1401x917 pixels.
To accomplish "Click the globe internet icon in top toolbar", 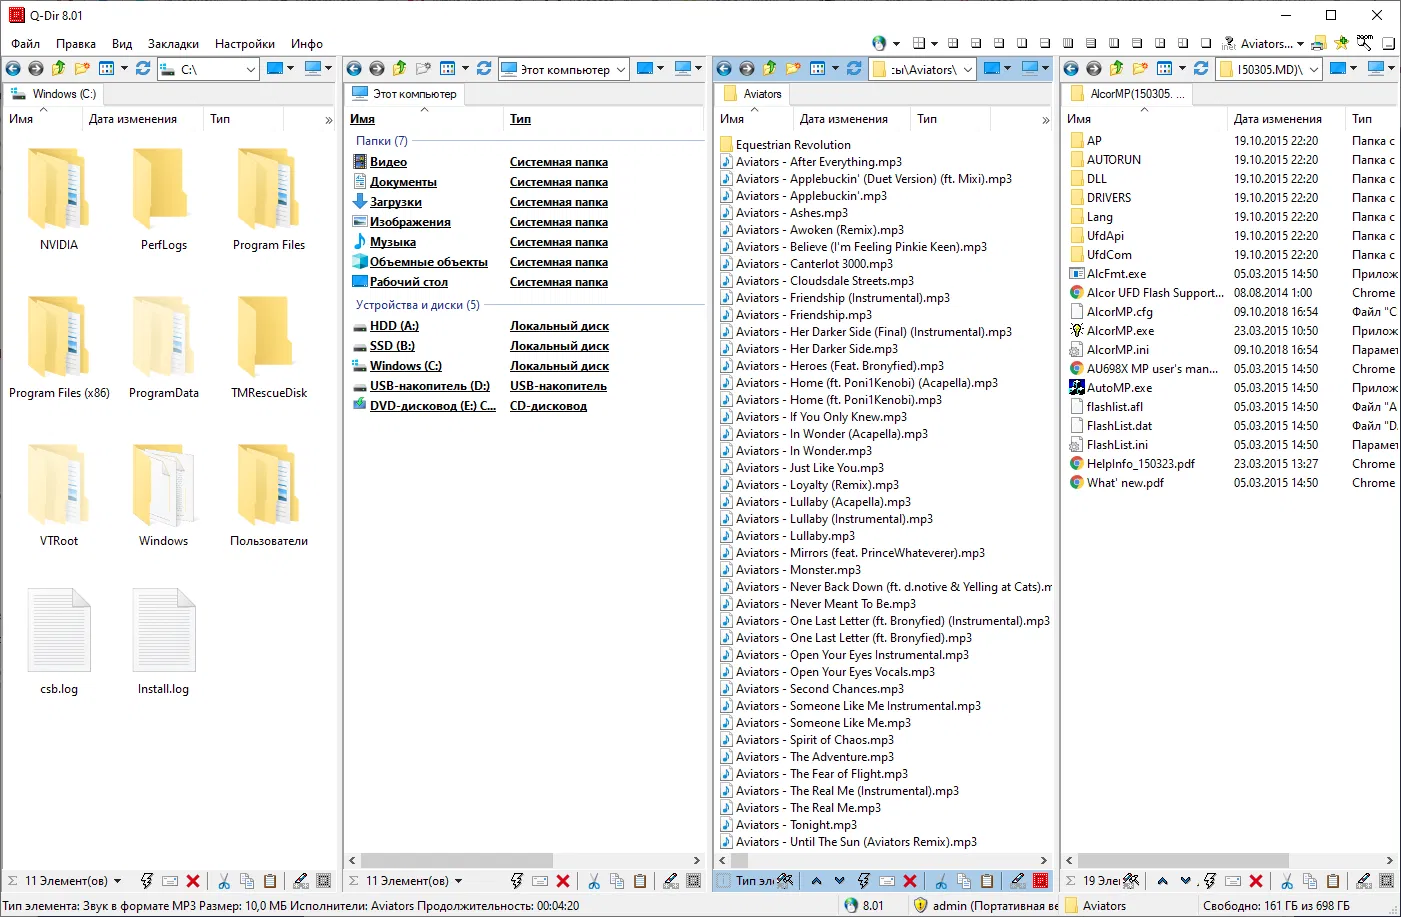I will (879, 43).
